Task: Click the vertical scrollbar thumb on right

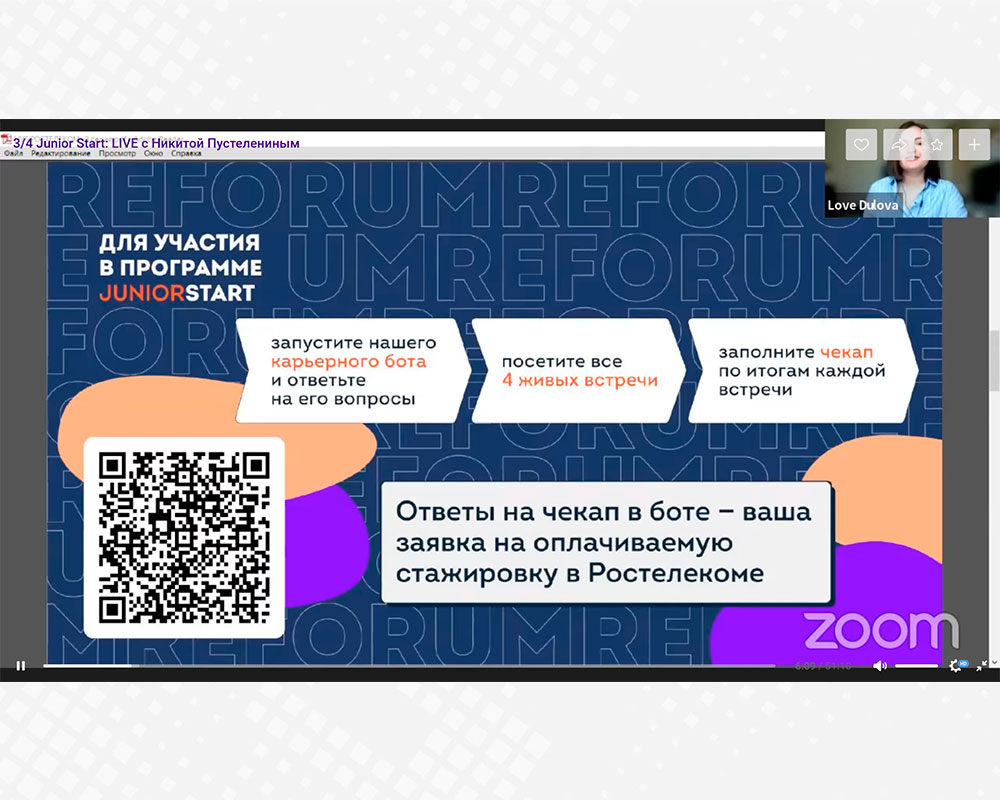Action: point(994,360)
